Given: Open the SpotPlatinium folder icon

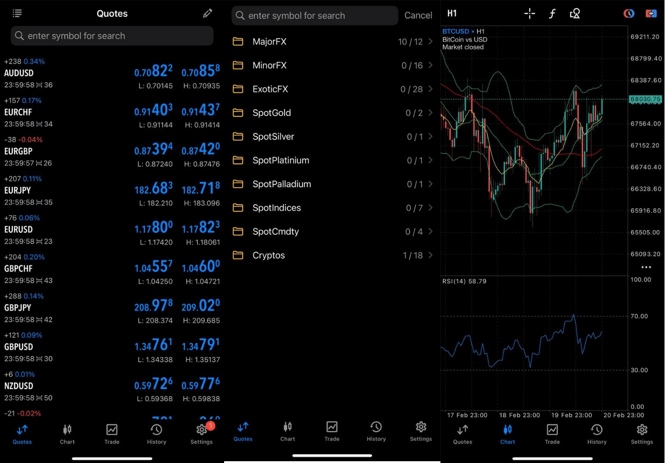Looking at the screenshot, I should click(238, 160).
